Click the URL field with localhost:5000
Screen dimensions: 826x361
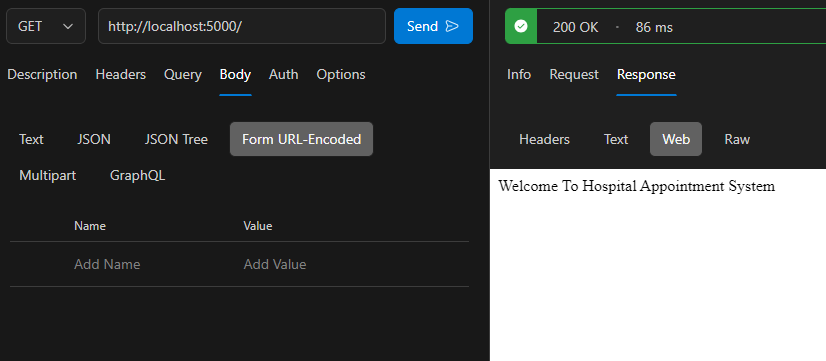click(x=242, y=26)
